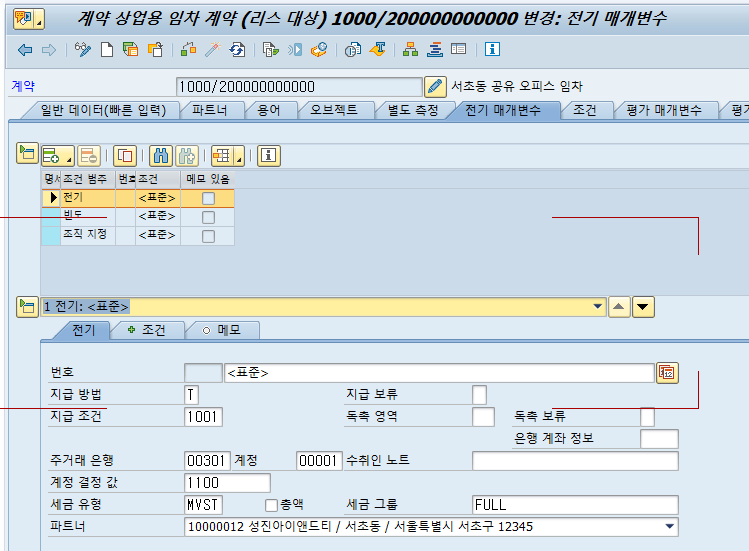The height and width of the screenshot is (551, 749).
Task: Click the insert row icon with green plus
Action: [52, 156]
